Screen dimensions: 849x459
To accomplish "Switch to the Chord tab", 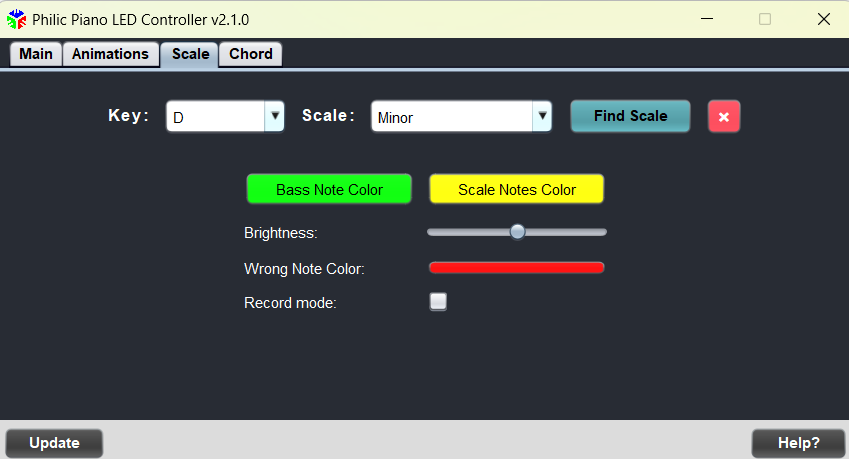I will pos(251,54).
